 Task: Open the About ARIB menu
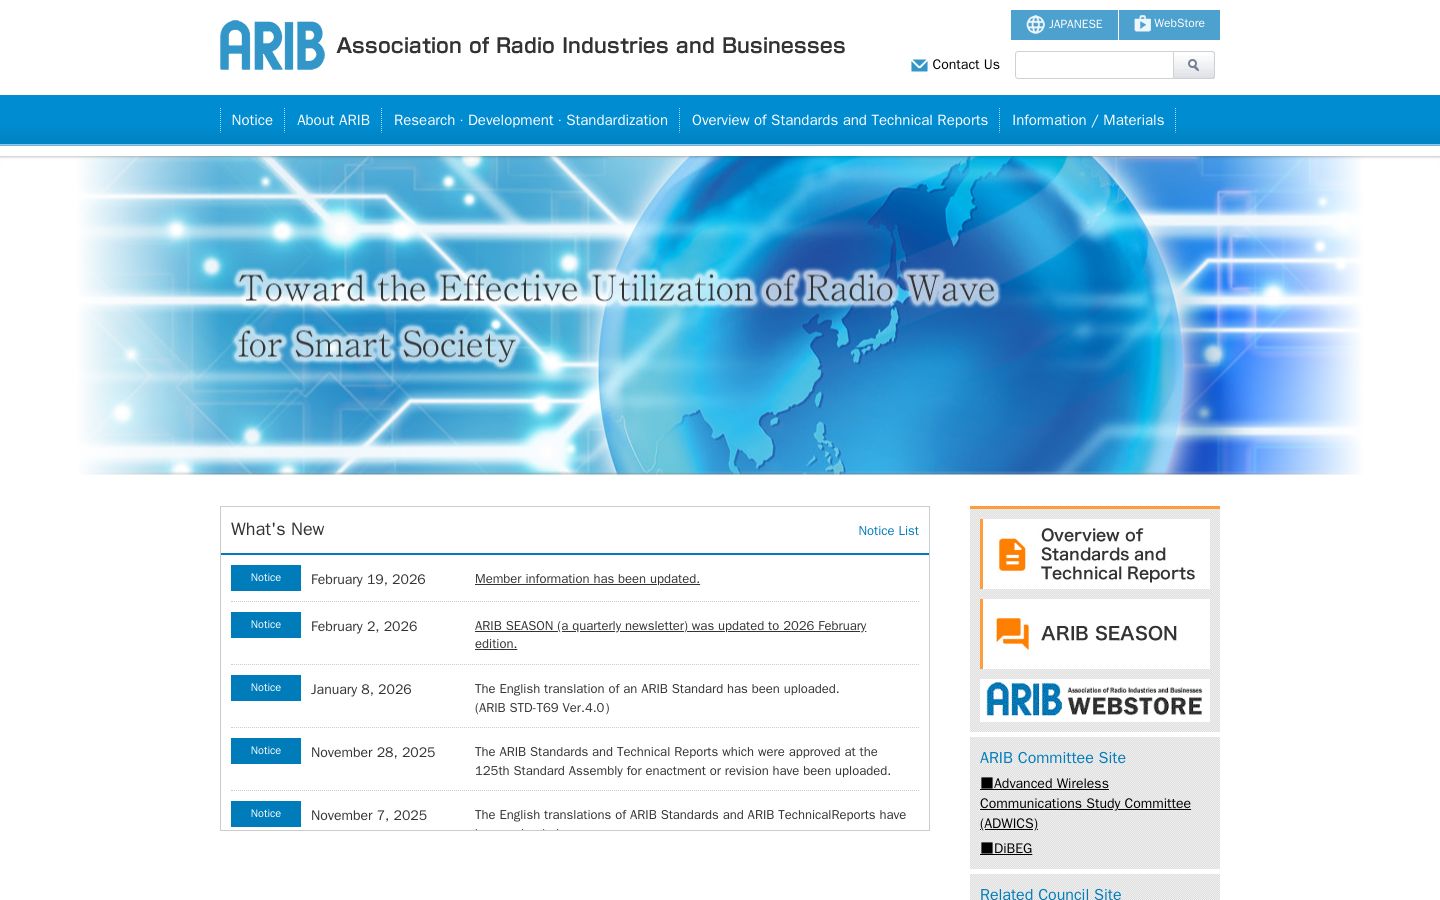pos(333,120)
